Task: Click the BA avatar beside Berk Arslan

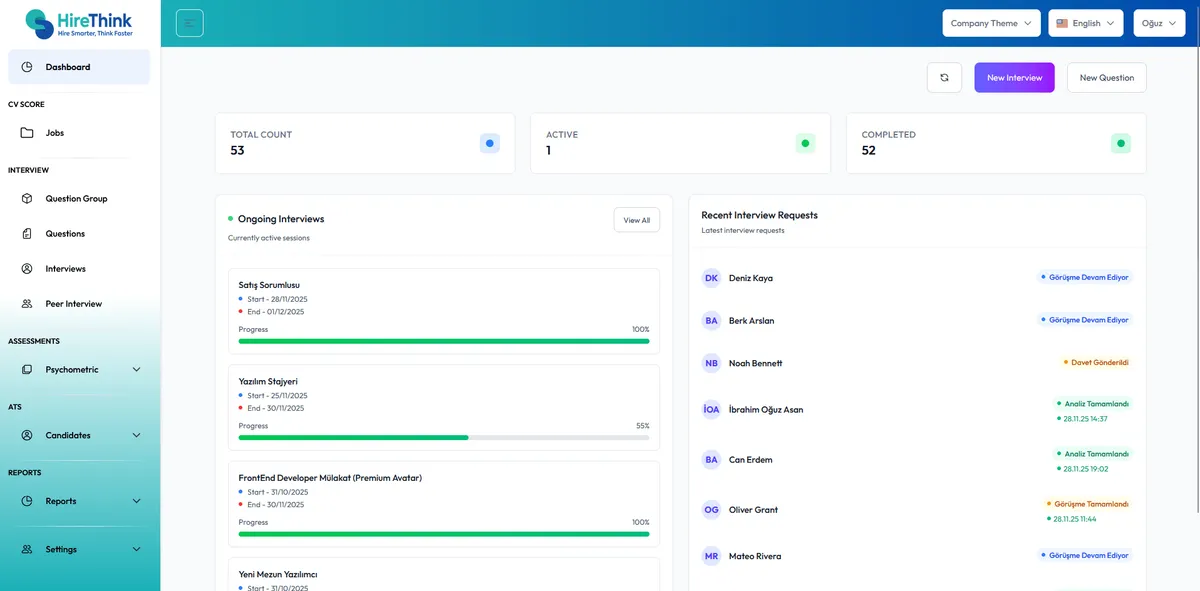Action: [x=711, y=320]
